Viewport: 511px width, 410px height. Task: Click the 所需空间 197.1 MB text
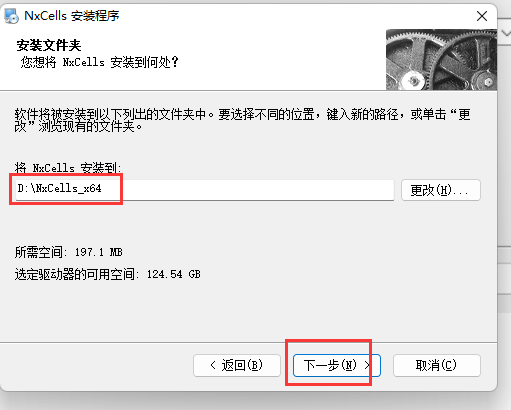[x=69, y=252]
